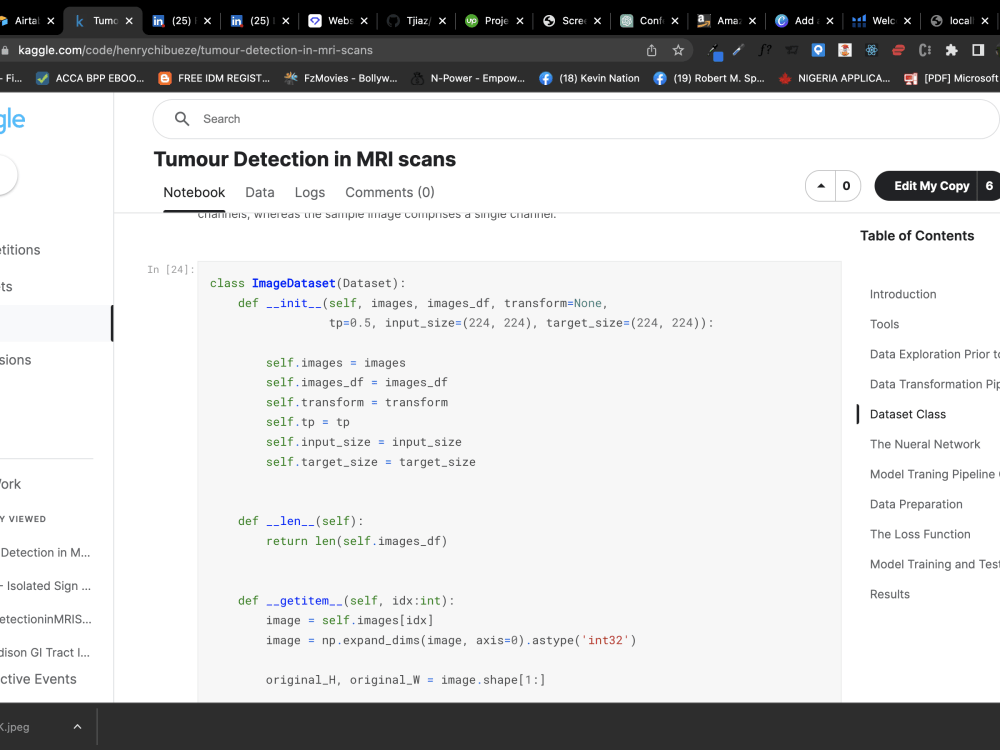Open ACCA BPP EBOOK bookmark
Viewport: 1000px width, 750px height.
[90, 78]
